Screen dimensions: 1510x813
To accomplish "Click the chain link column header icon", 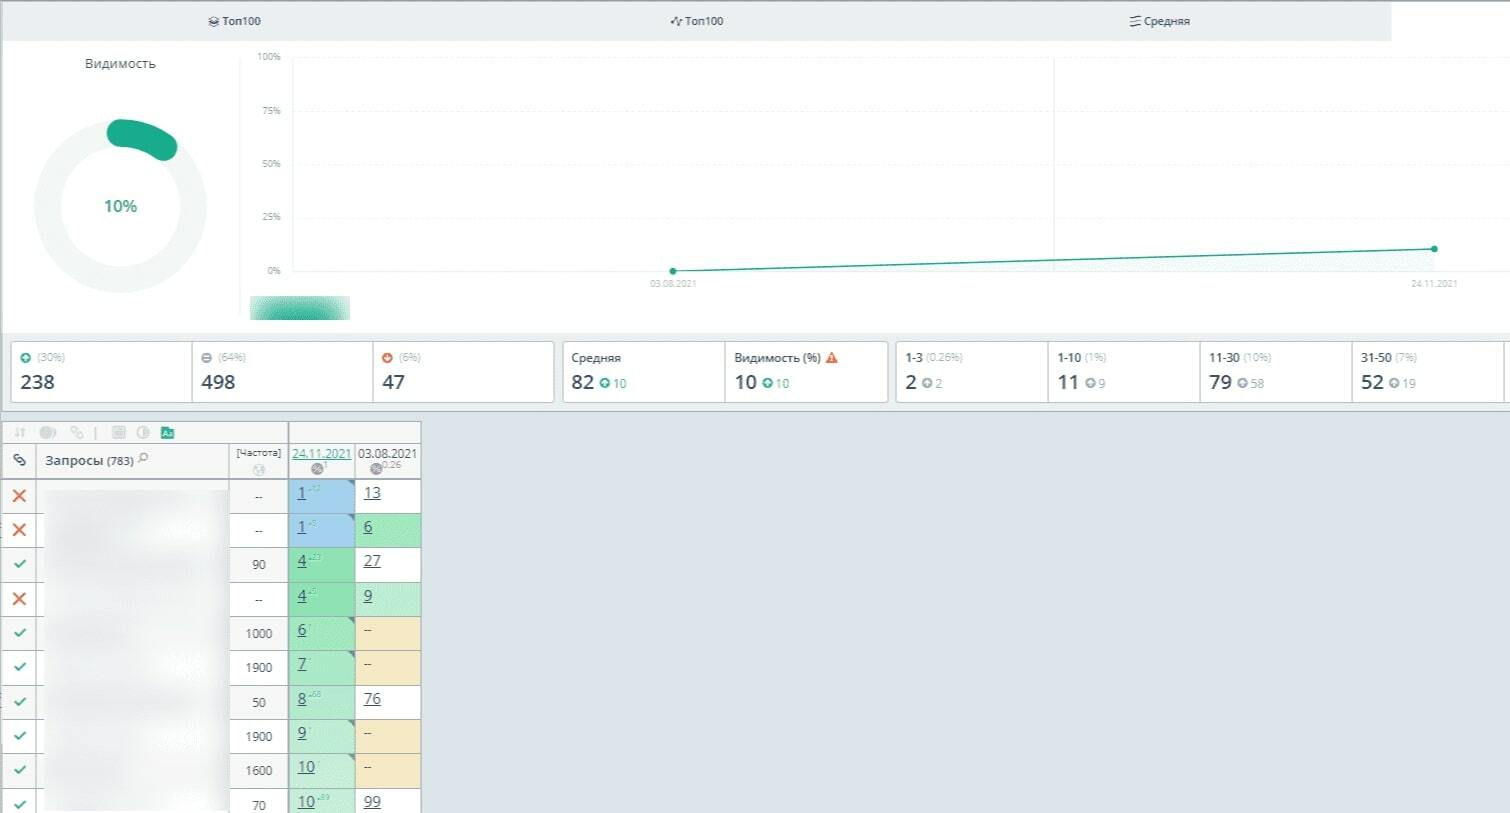I will (x=19, y=460).
